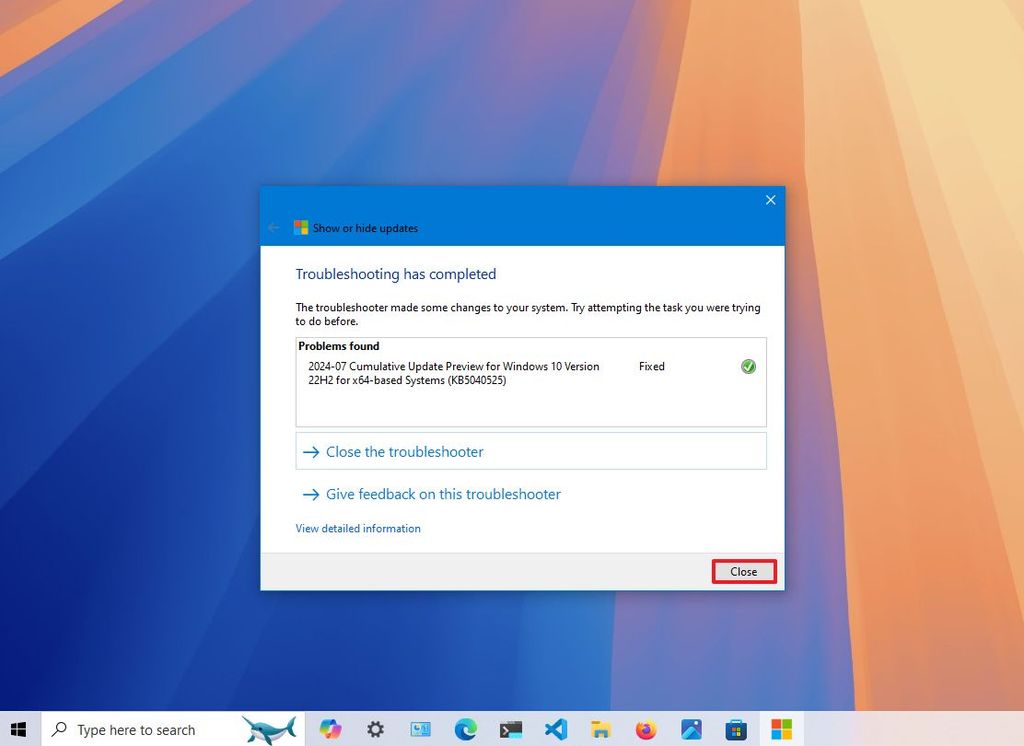Open File Explorer from the taskbar
The height and width of the screenshot is (746, 1024).
(x=601, y=729)
